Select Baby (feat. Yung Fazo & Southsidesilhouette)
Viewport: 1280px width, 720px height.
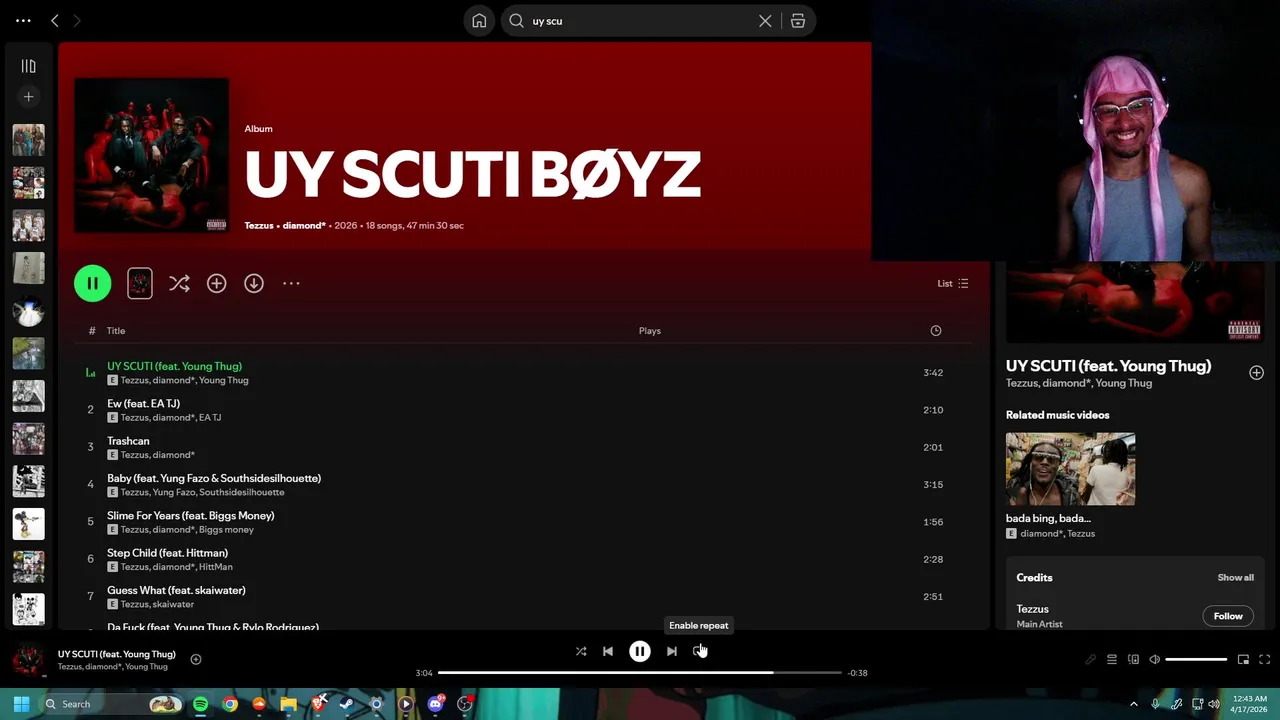[x=214, y=478]
